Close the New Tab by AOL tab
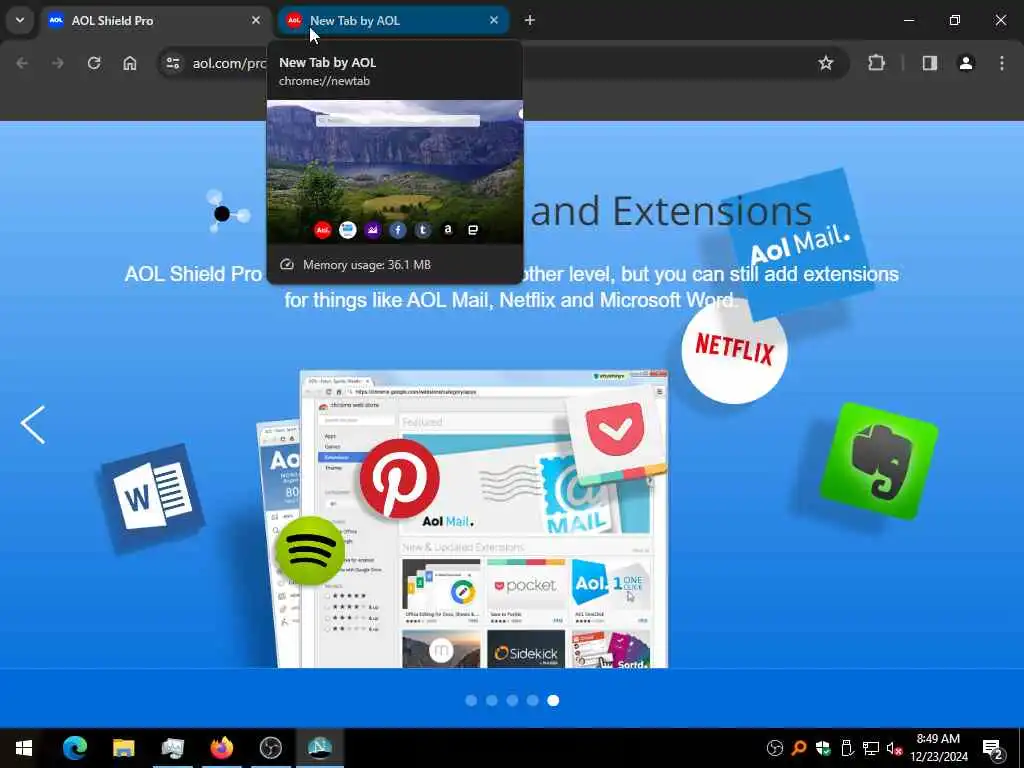The height and width of the screenshot is (768, 1024). pos(494,20)
